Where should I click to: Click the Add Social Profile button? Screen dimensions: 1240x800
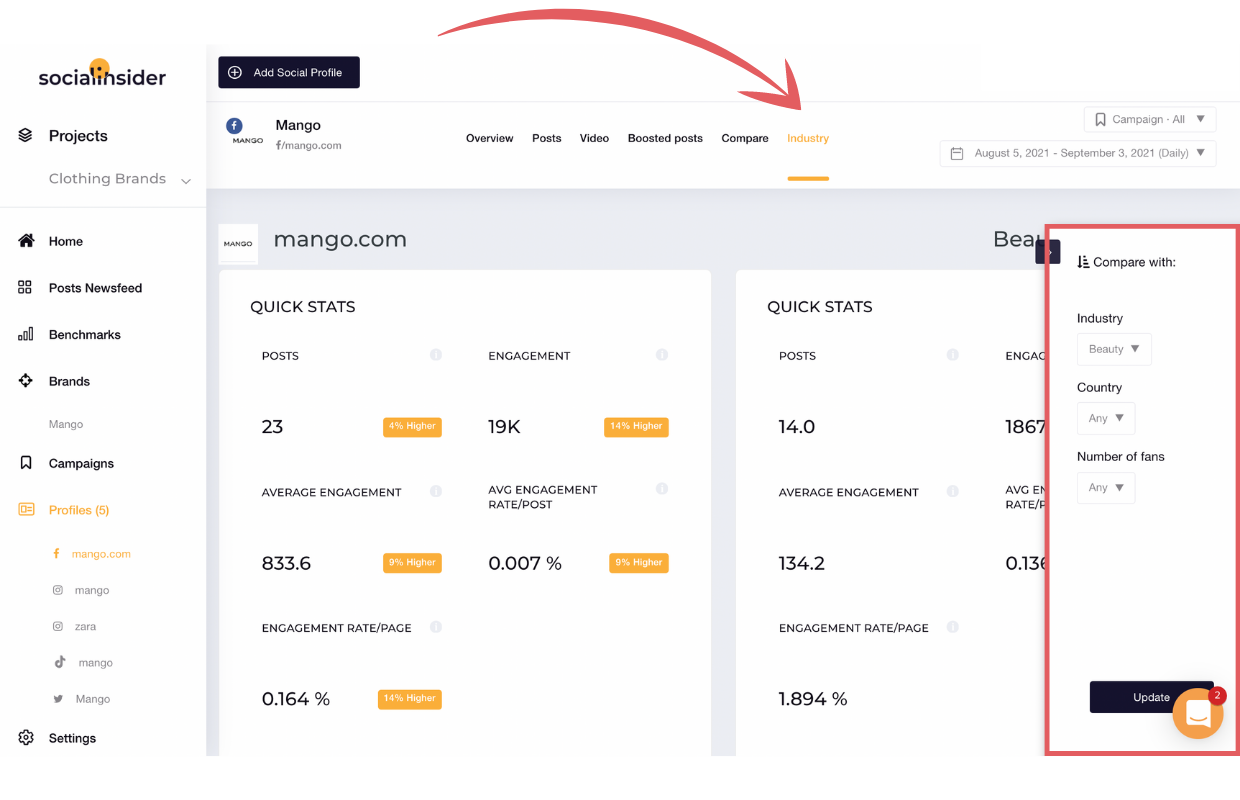(289, 72)
